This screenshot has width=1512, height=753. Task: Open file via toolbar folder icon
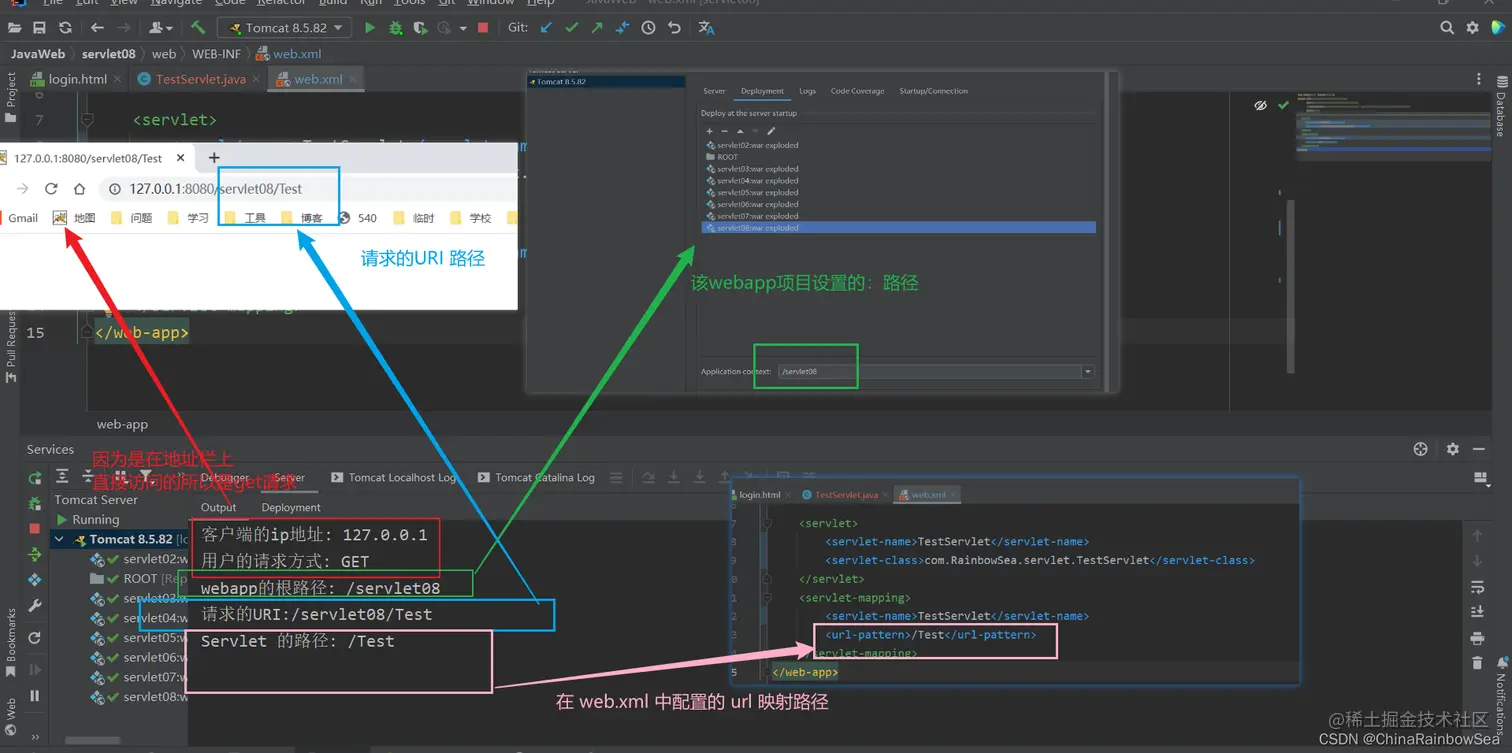14,28
